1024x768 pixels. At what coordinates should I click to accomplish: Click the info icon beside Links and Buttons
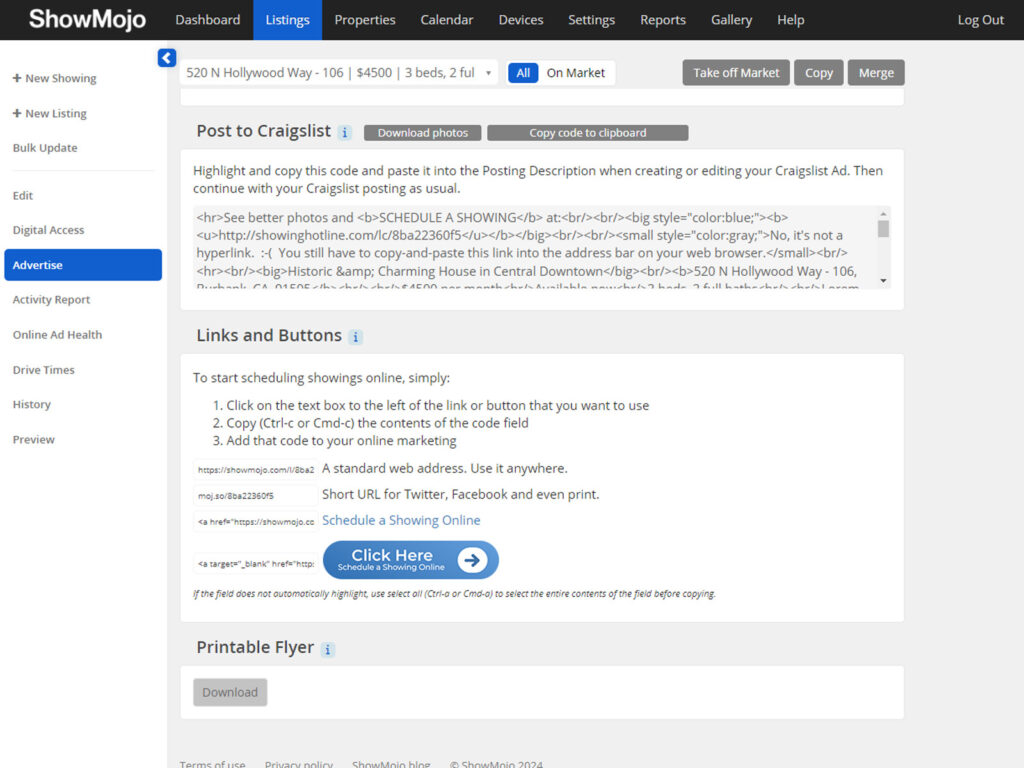(x=356, y=337)
